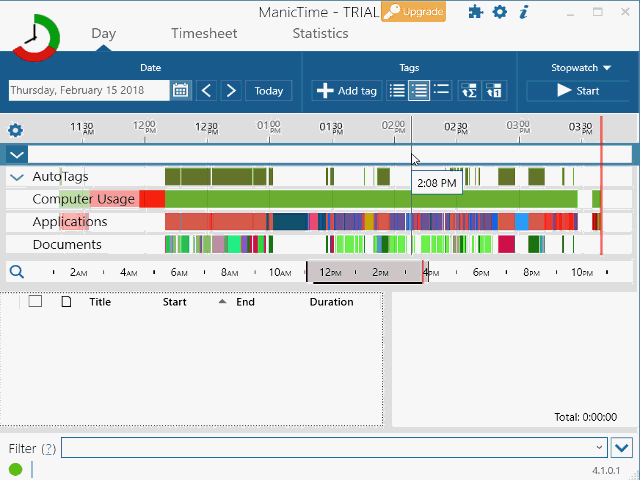This screenshot has width=640, height=480.
Task: Switch to the Timesheet tab
Action: pos(204,33)
